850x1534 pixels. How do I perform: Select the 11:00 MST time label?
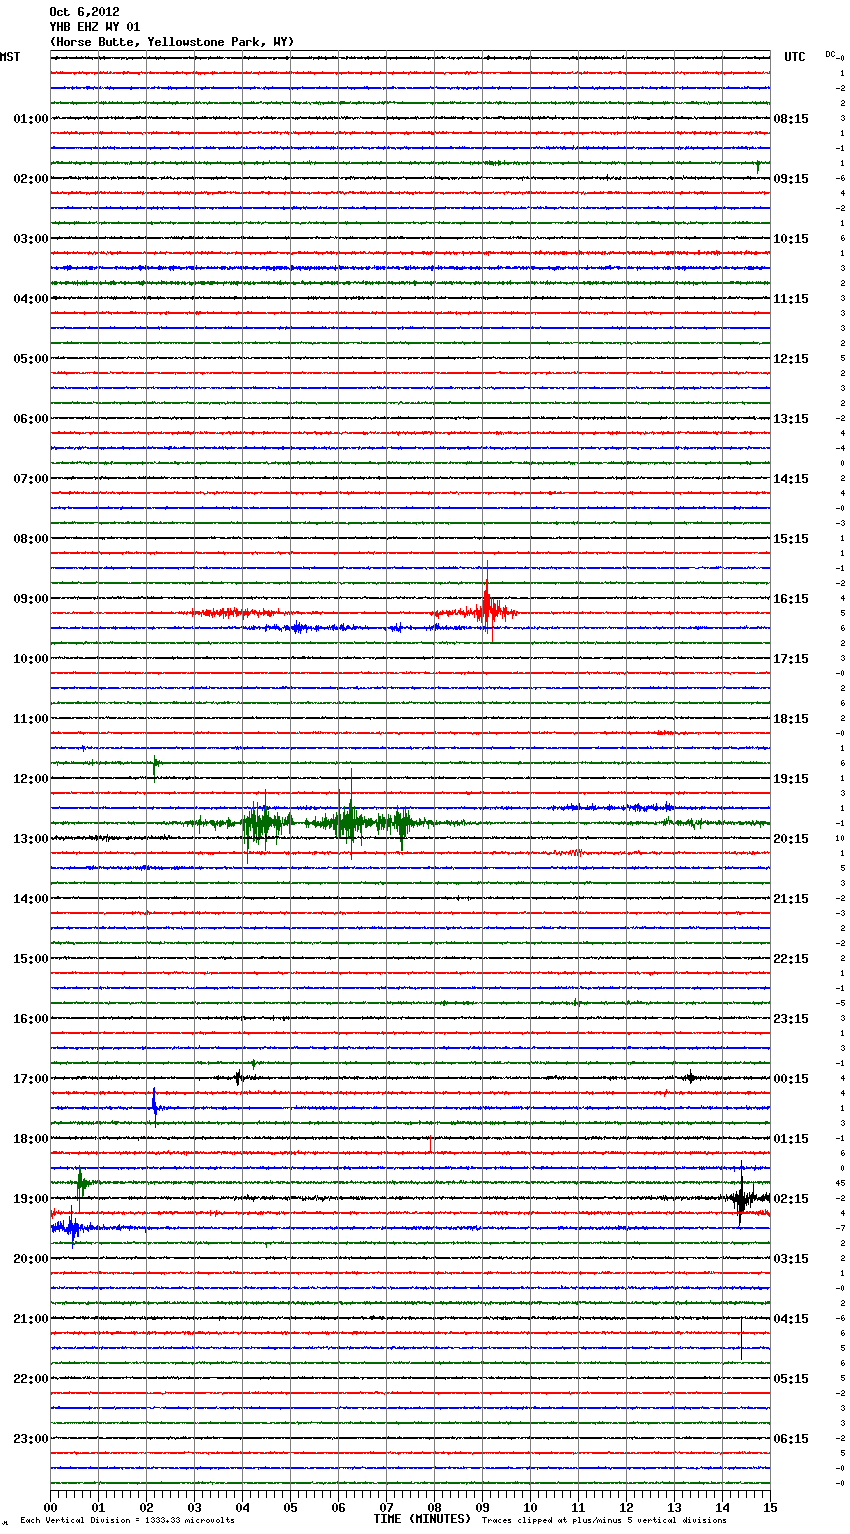pyautogui.click(x=31, y=719)
